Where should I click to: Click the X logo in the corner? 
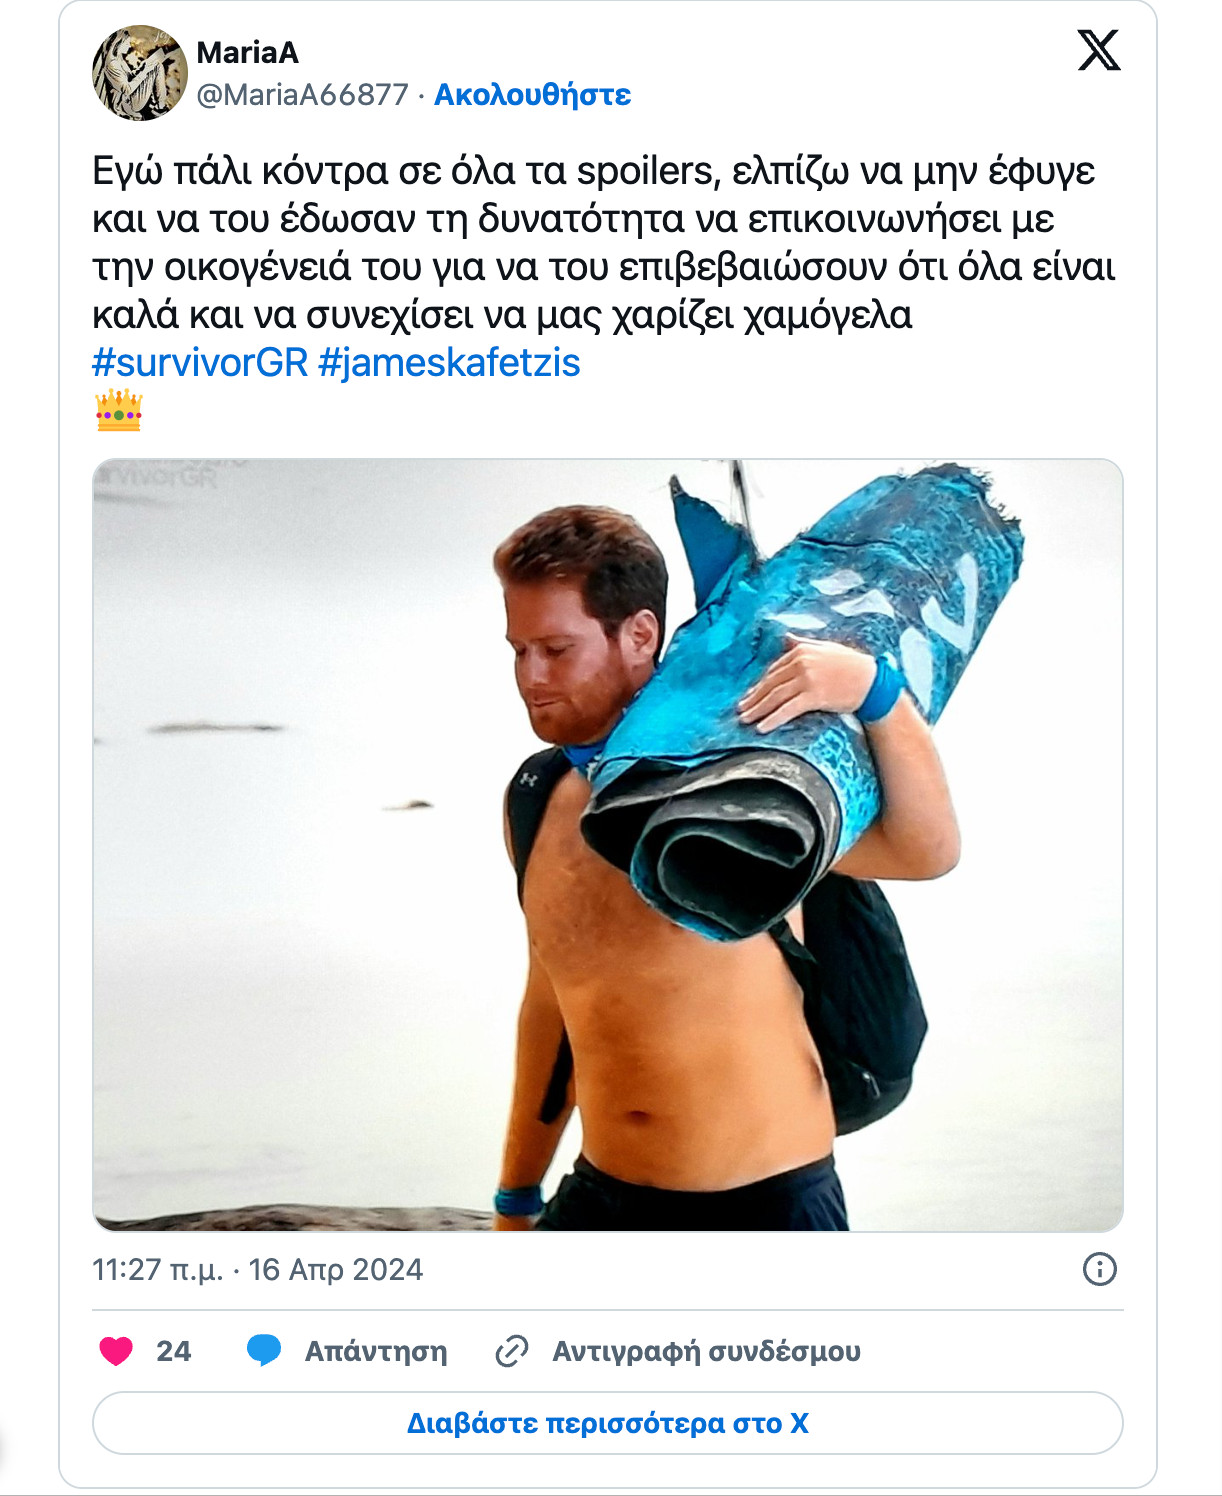[x=1099, y=50]
